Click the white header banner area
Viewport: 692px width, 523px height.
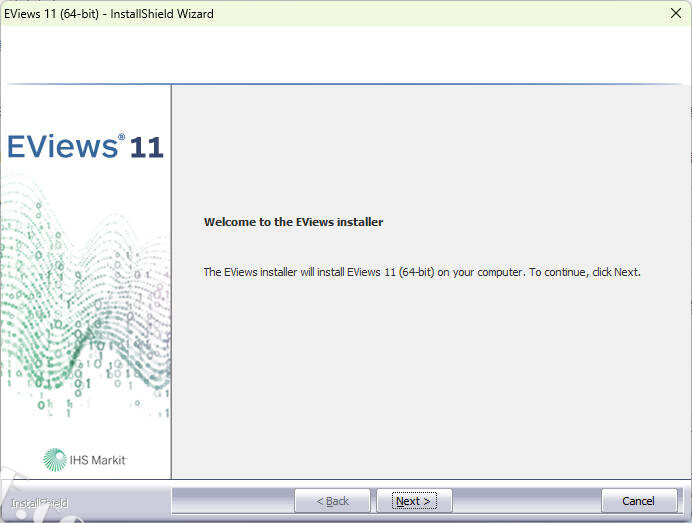pos(345,55)
